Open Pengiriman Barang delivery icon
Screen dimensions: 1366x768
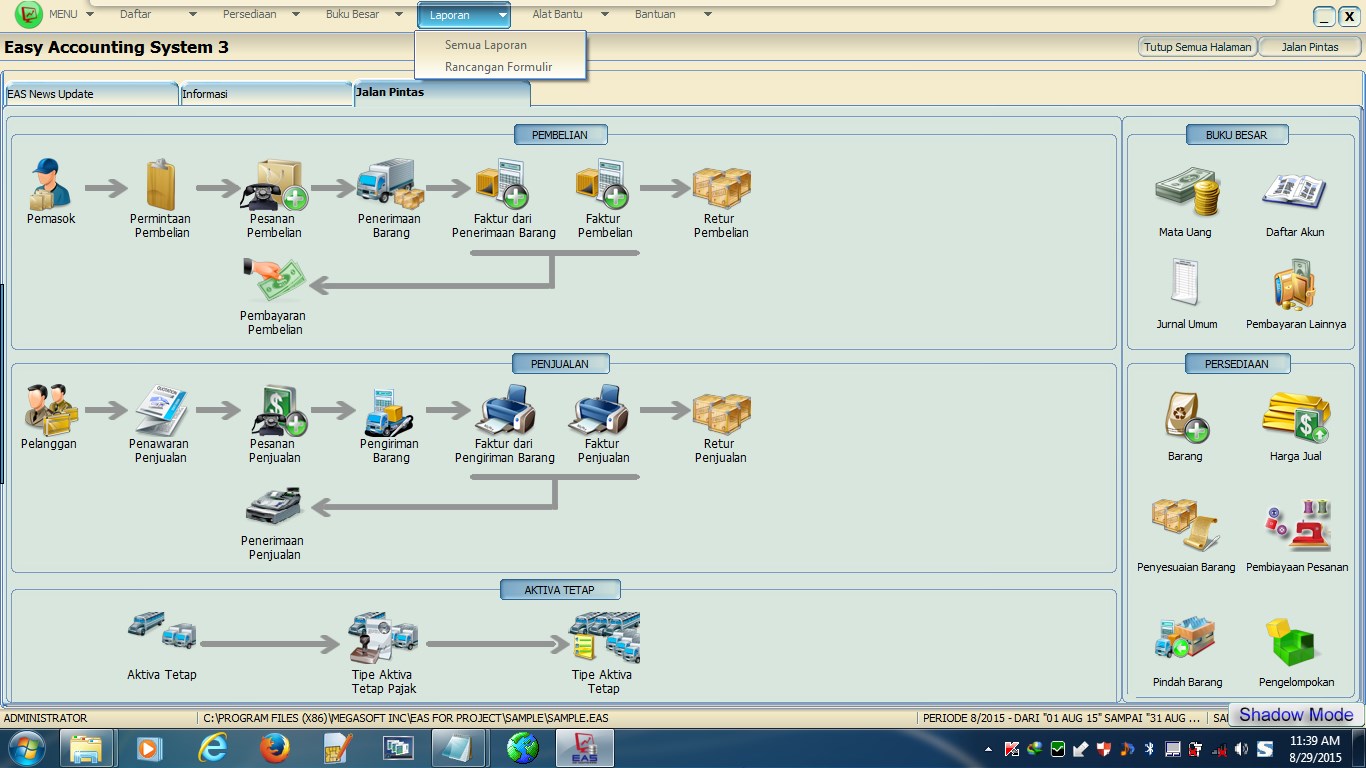tap(389, 411)
